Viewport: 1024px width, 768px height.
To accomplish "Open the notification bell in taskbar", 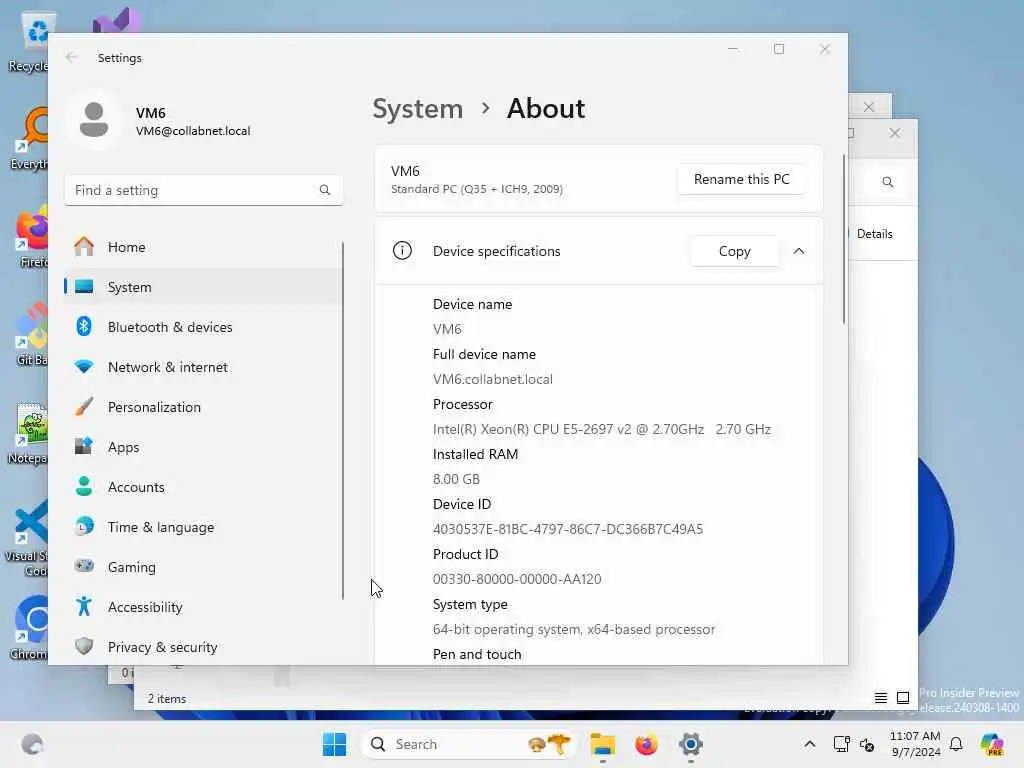I will tap(956, 744).
